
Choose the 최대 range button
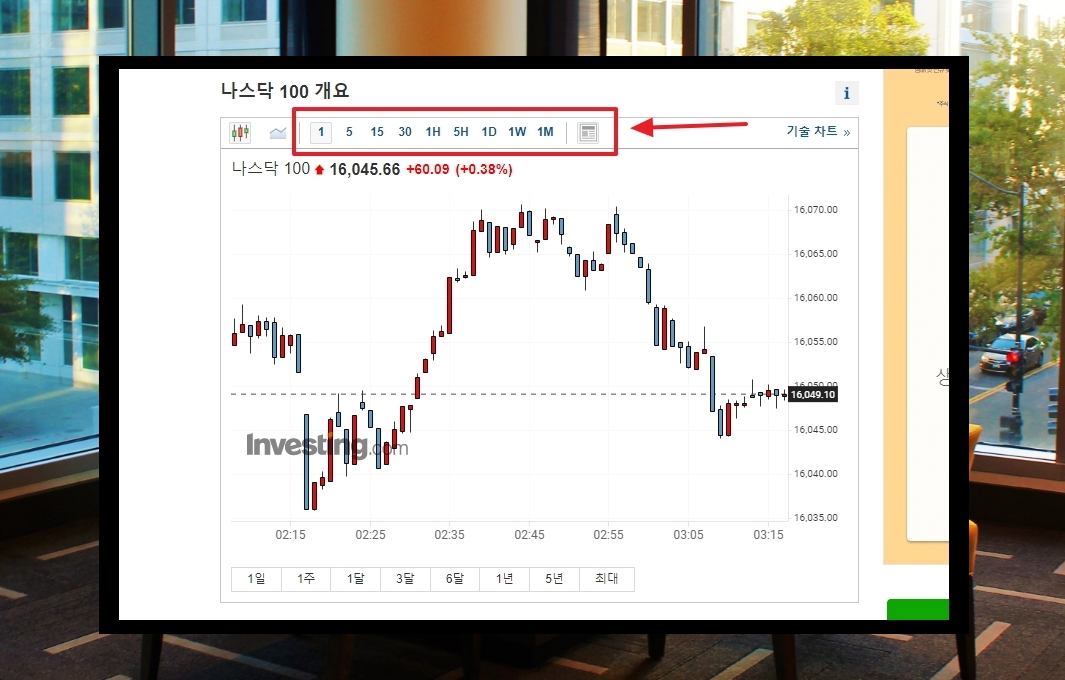[607, 579]
